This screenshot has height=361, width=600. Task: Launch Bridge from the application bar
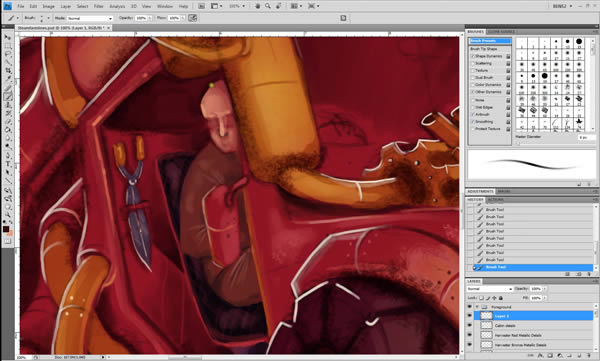coord(201,6)
